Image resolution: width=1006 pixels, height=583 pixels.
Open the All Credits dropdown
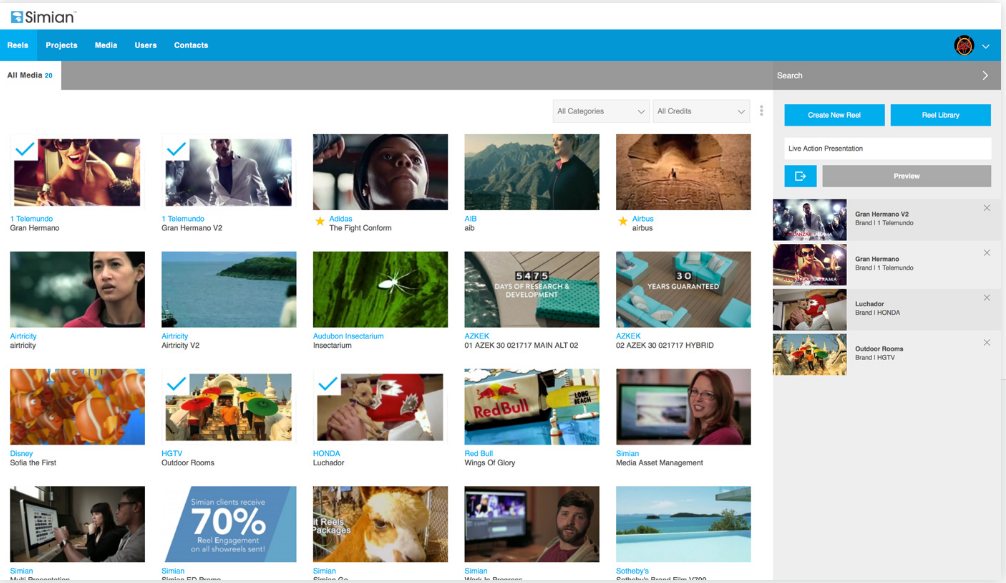pyautogui.click(x=701, y=111)
